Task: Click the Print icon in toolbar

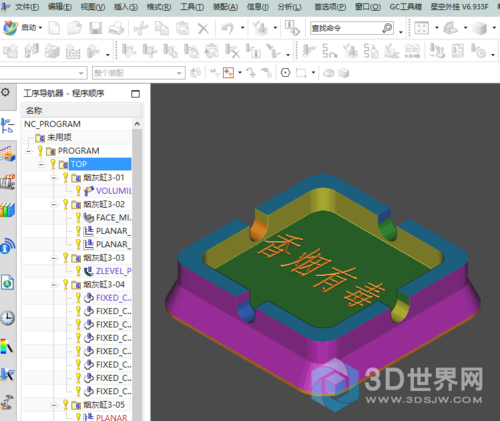Action: click(116, 28)
